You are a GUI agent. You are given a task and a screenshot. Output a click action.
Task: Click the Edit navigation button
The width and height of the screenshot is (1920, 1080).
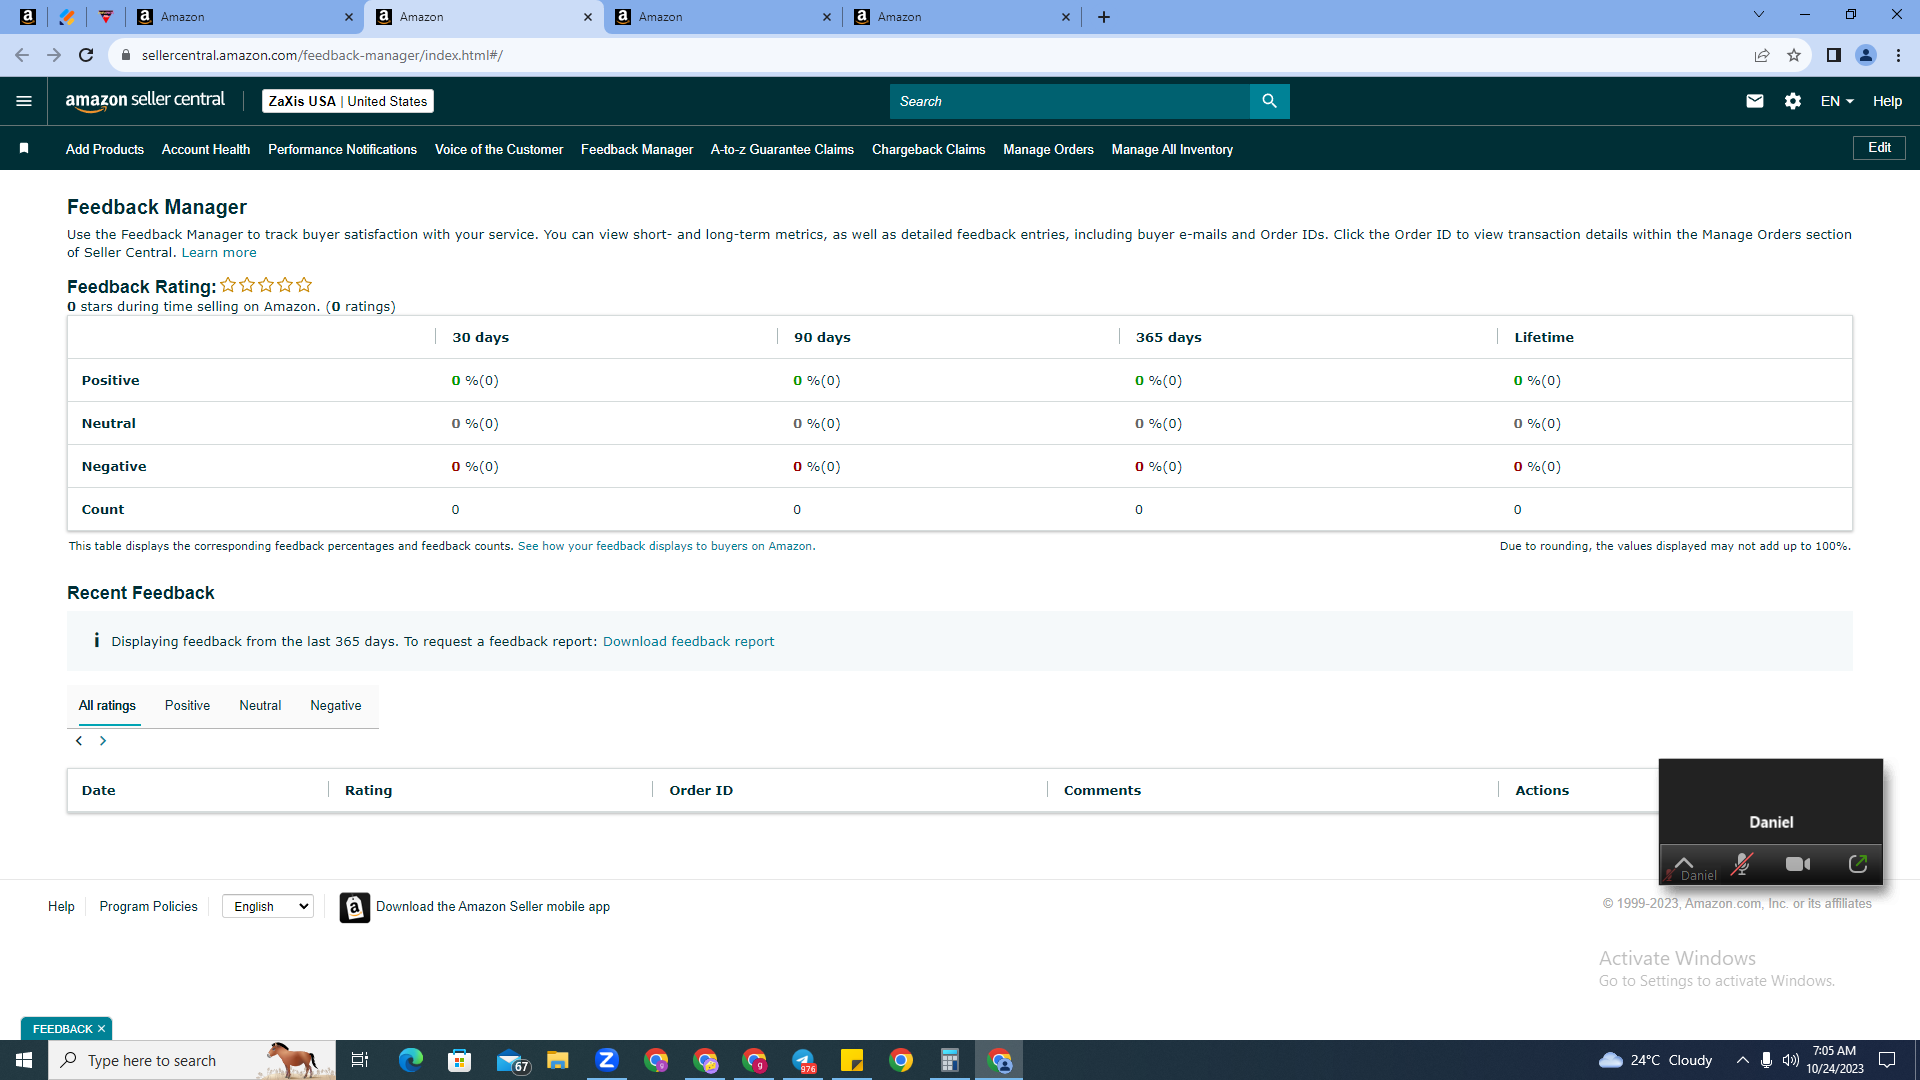[x=1879, y=148]
